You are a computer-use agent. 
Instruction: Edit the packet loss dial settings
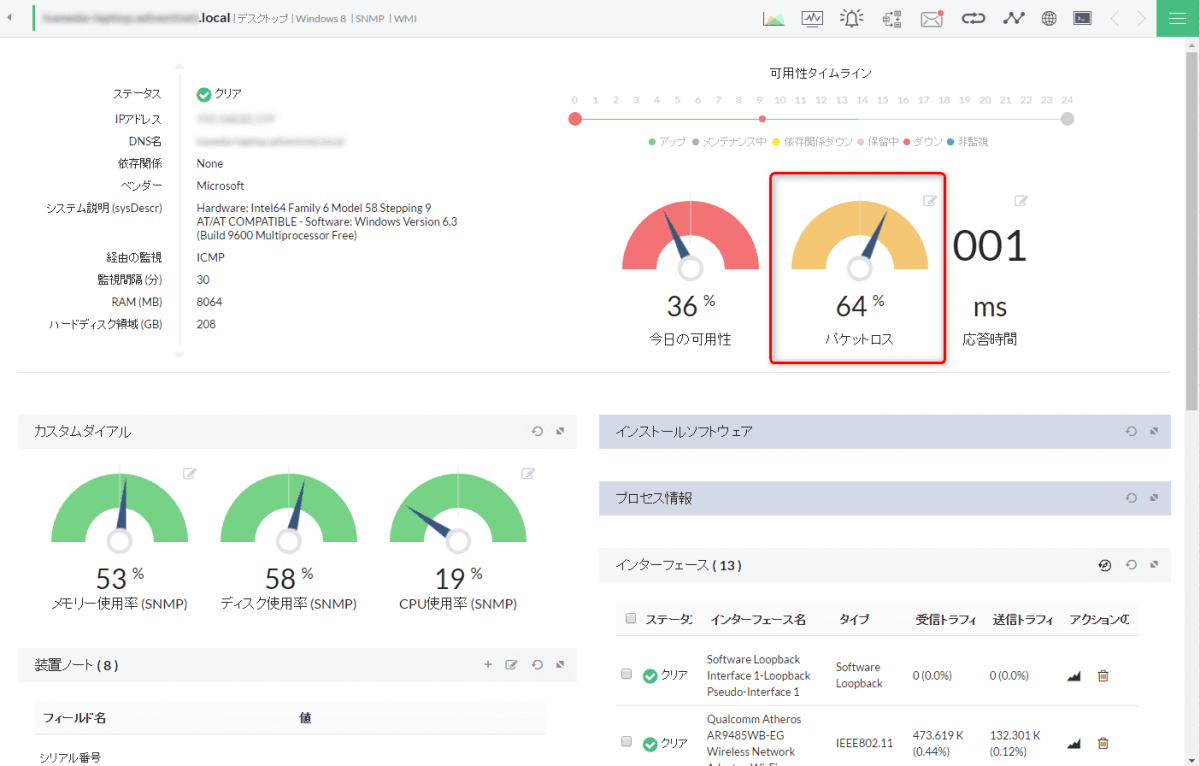[x=929, y=201]
